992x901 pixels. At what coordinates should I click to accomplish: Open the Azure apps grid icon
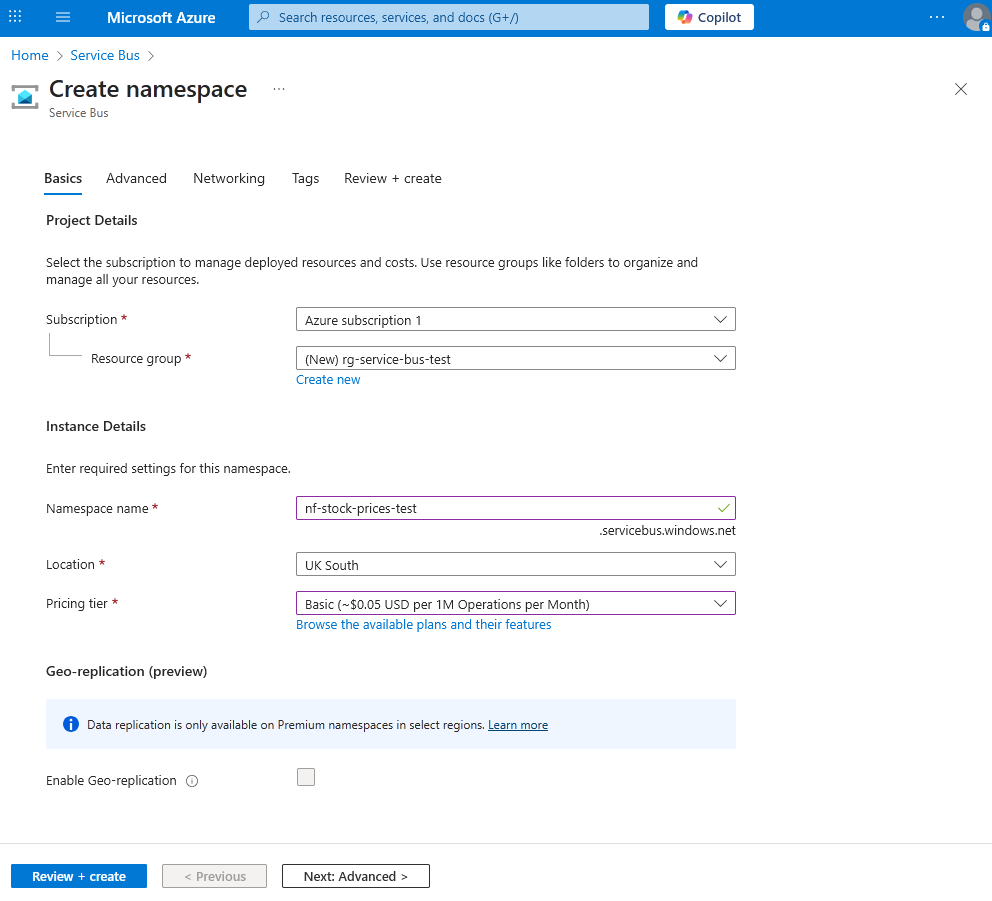[15, 18]
